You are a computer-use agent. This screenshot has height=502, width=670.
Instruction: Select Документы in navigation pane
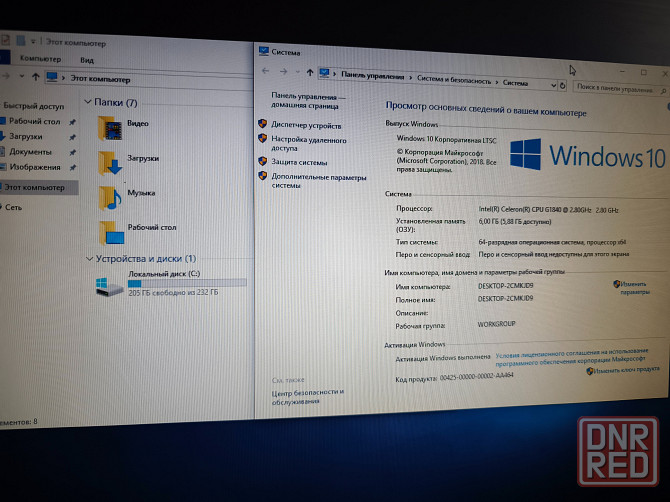coord(30,152)
